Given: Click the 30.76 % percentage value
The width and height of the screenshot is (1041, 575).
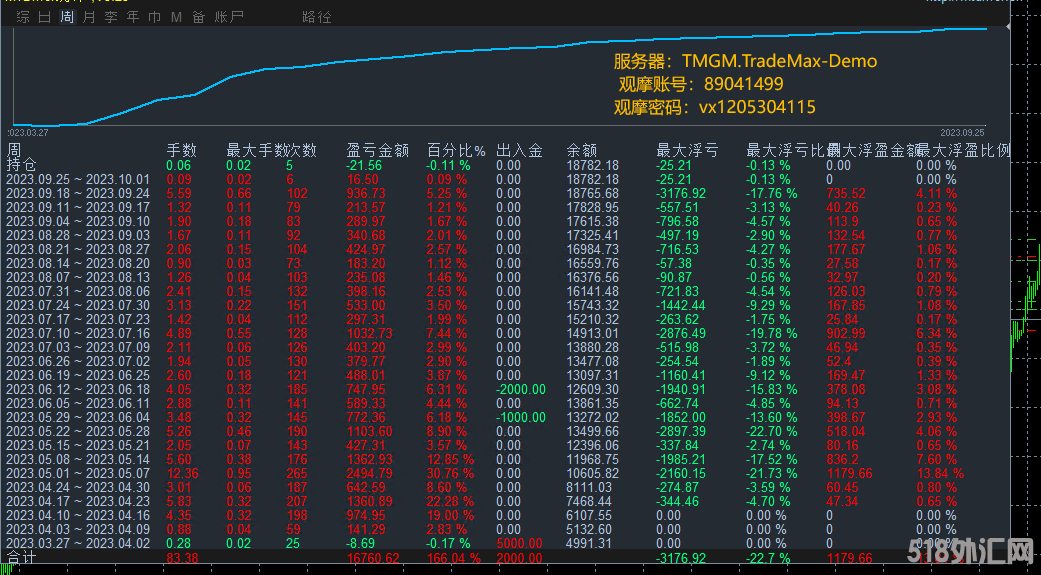Looking at the screenshot, I should (x=450, y=473).
